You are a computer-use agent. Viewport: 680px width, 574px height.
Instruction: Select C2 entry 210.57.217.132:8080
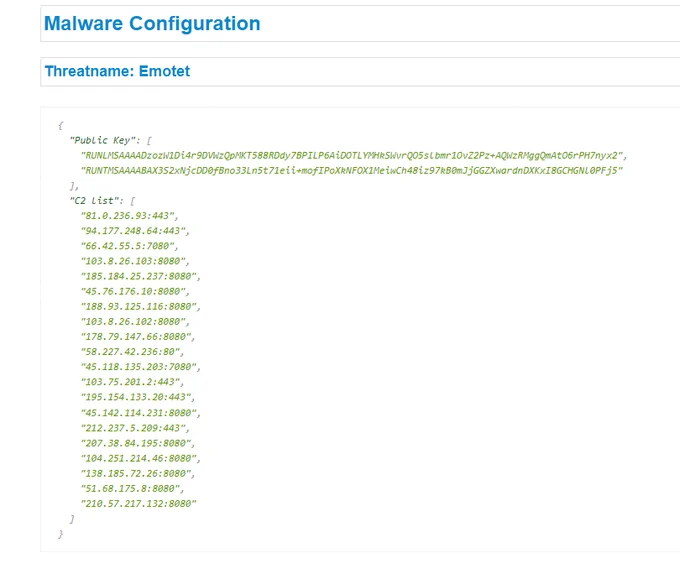click(138, 504)
